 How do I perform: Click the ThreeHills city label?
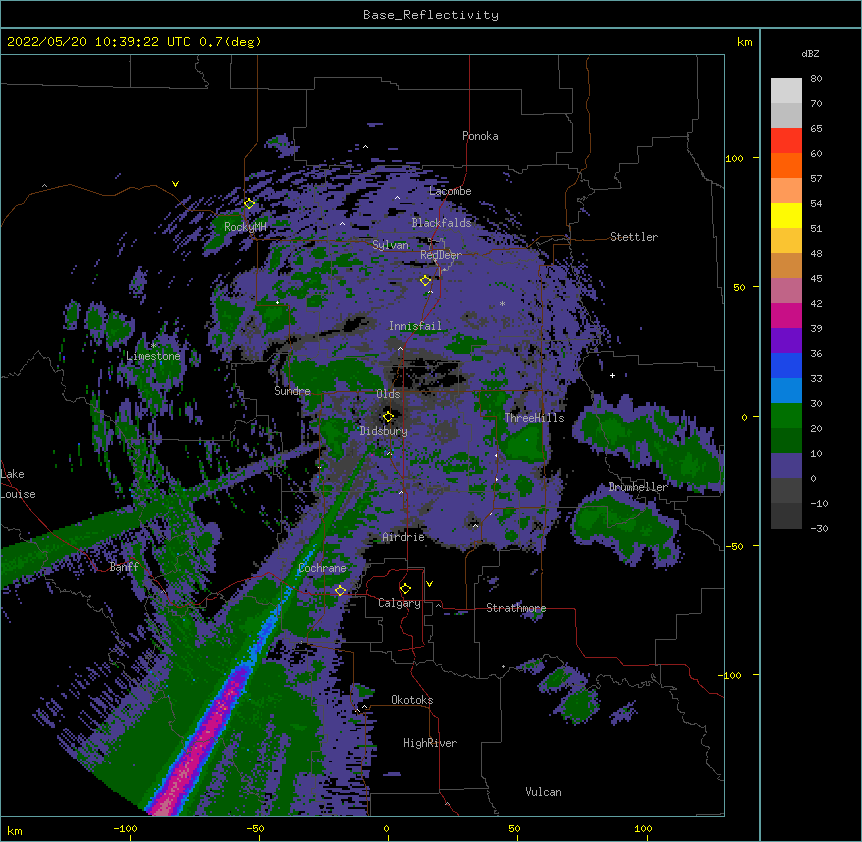tap(534, 418)
